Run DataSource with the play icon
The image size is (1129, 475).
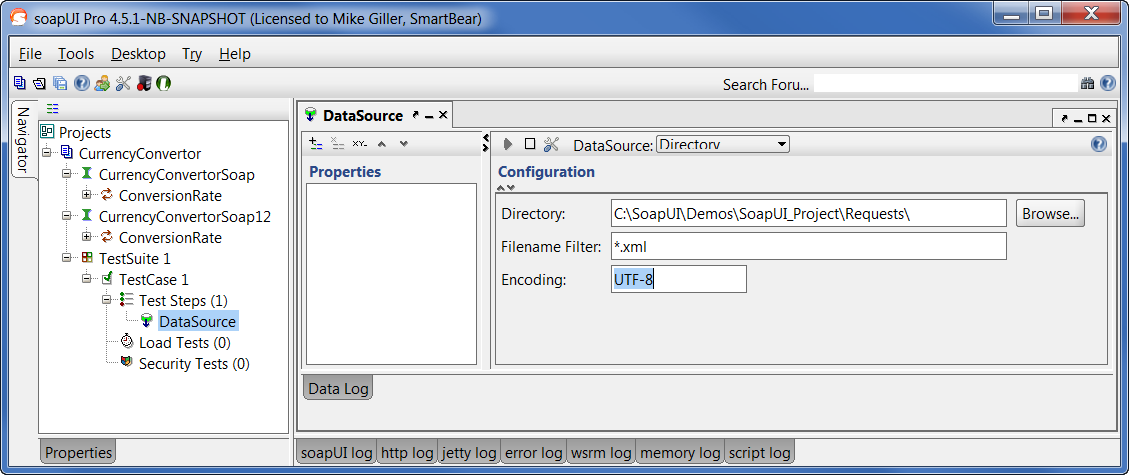point(508,144)
